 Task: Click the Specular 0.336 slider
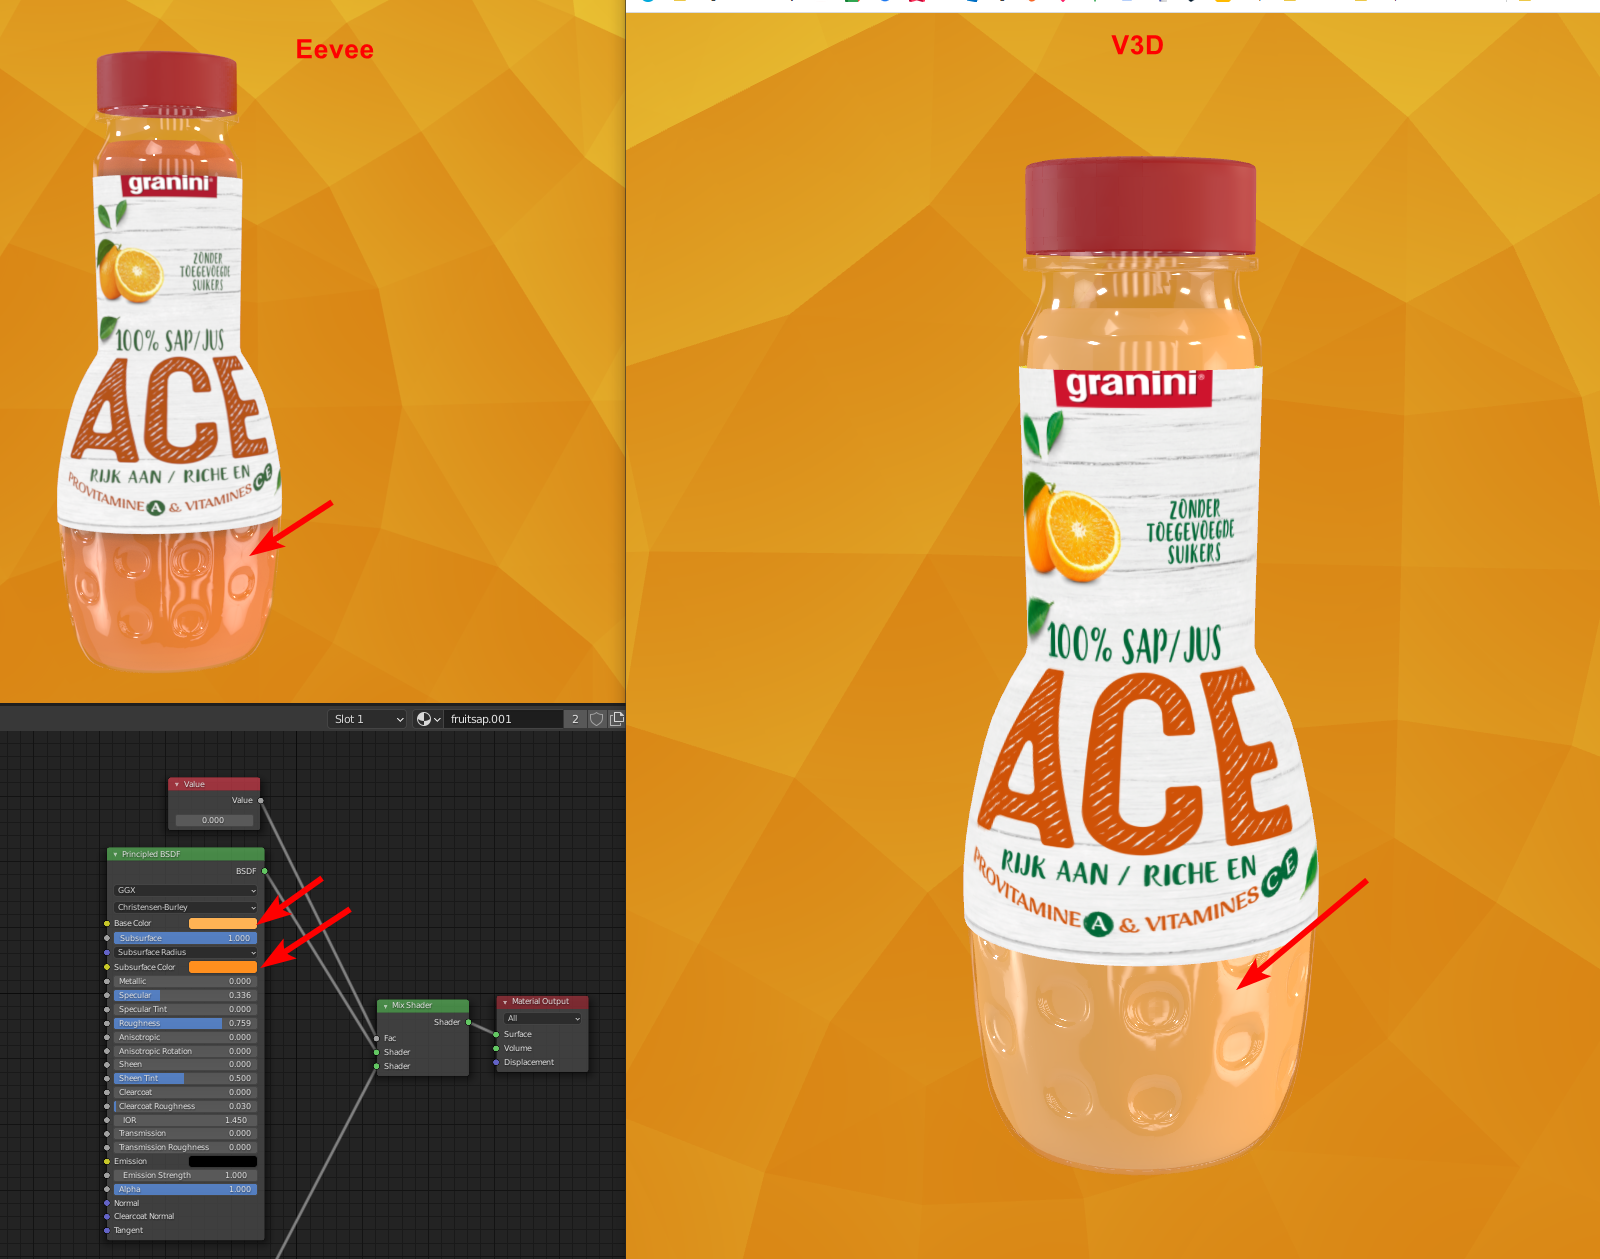click(x=186, y=995)
